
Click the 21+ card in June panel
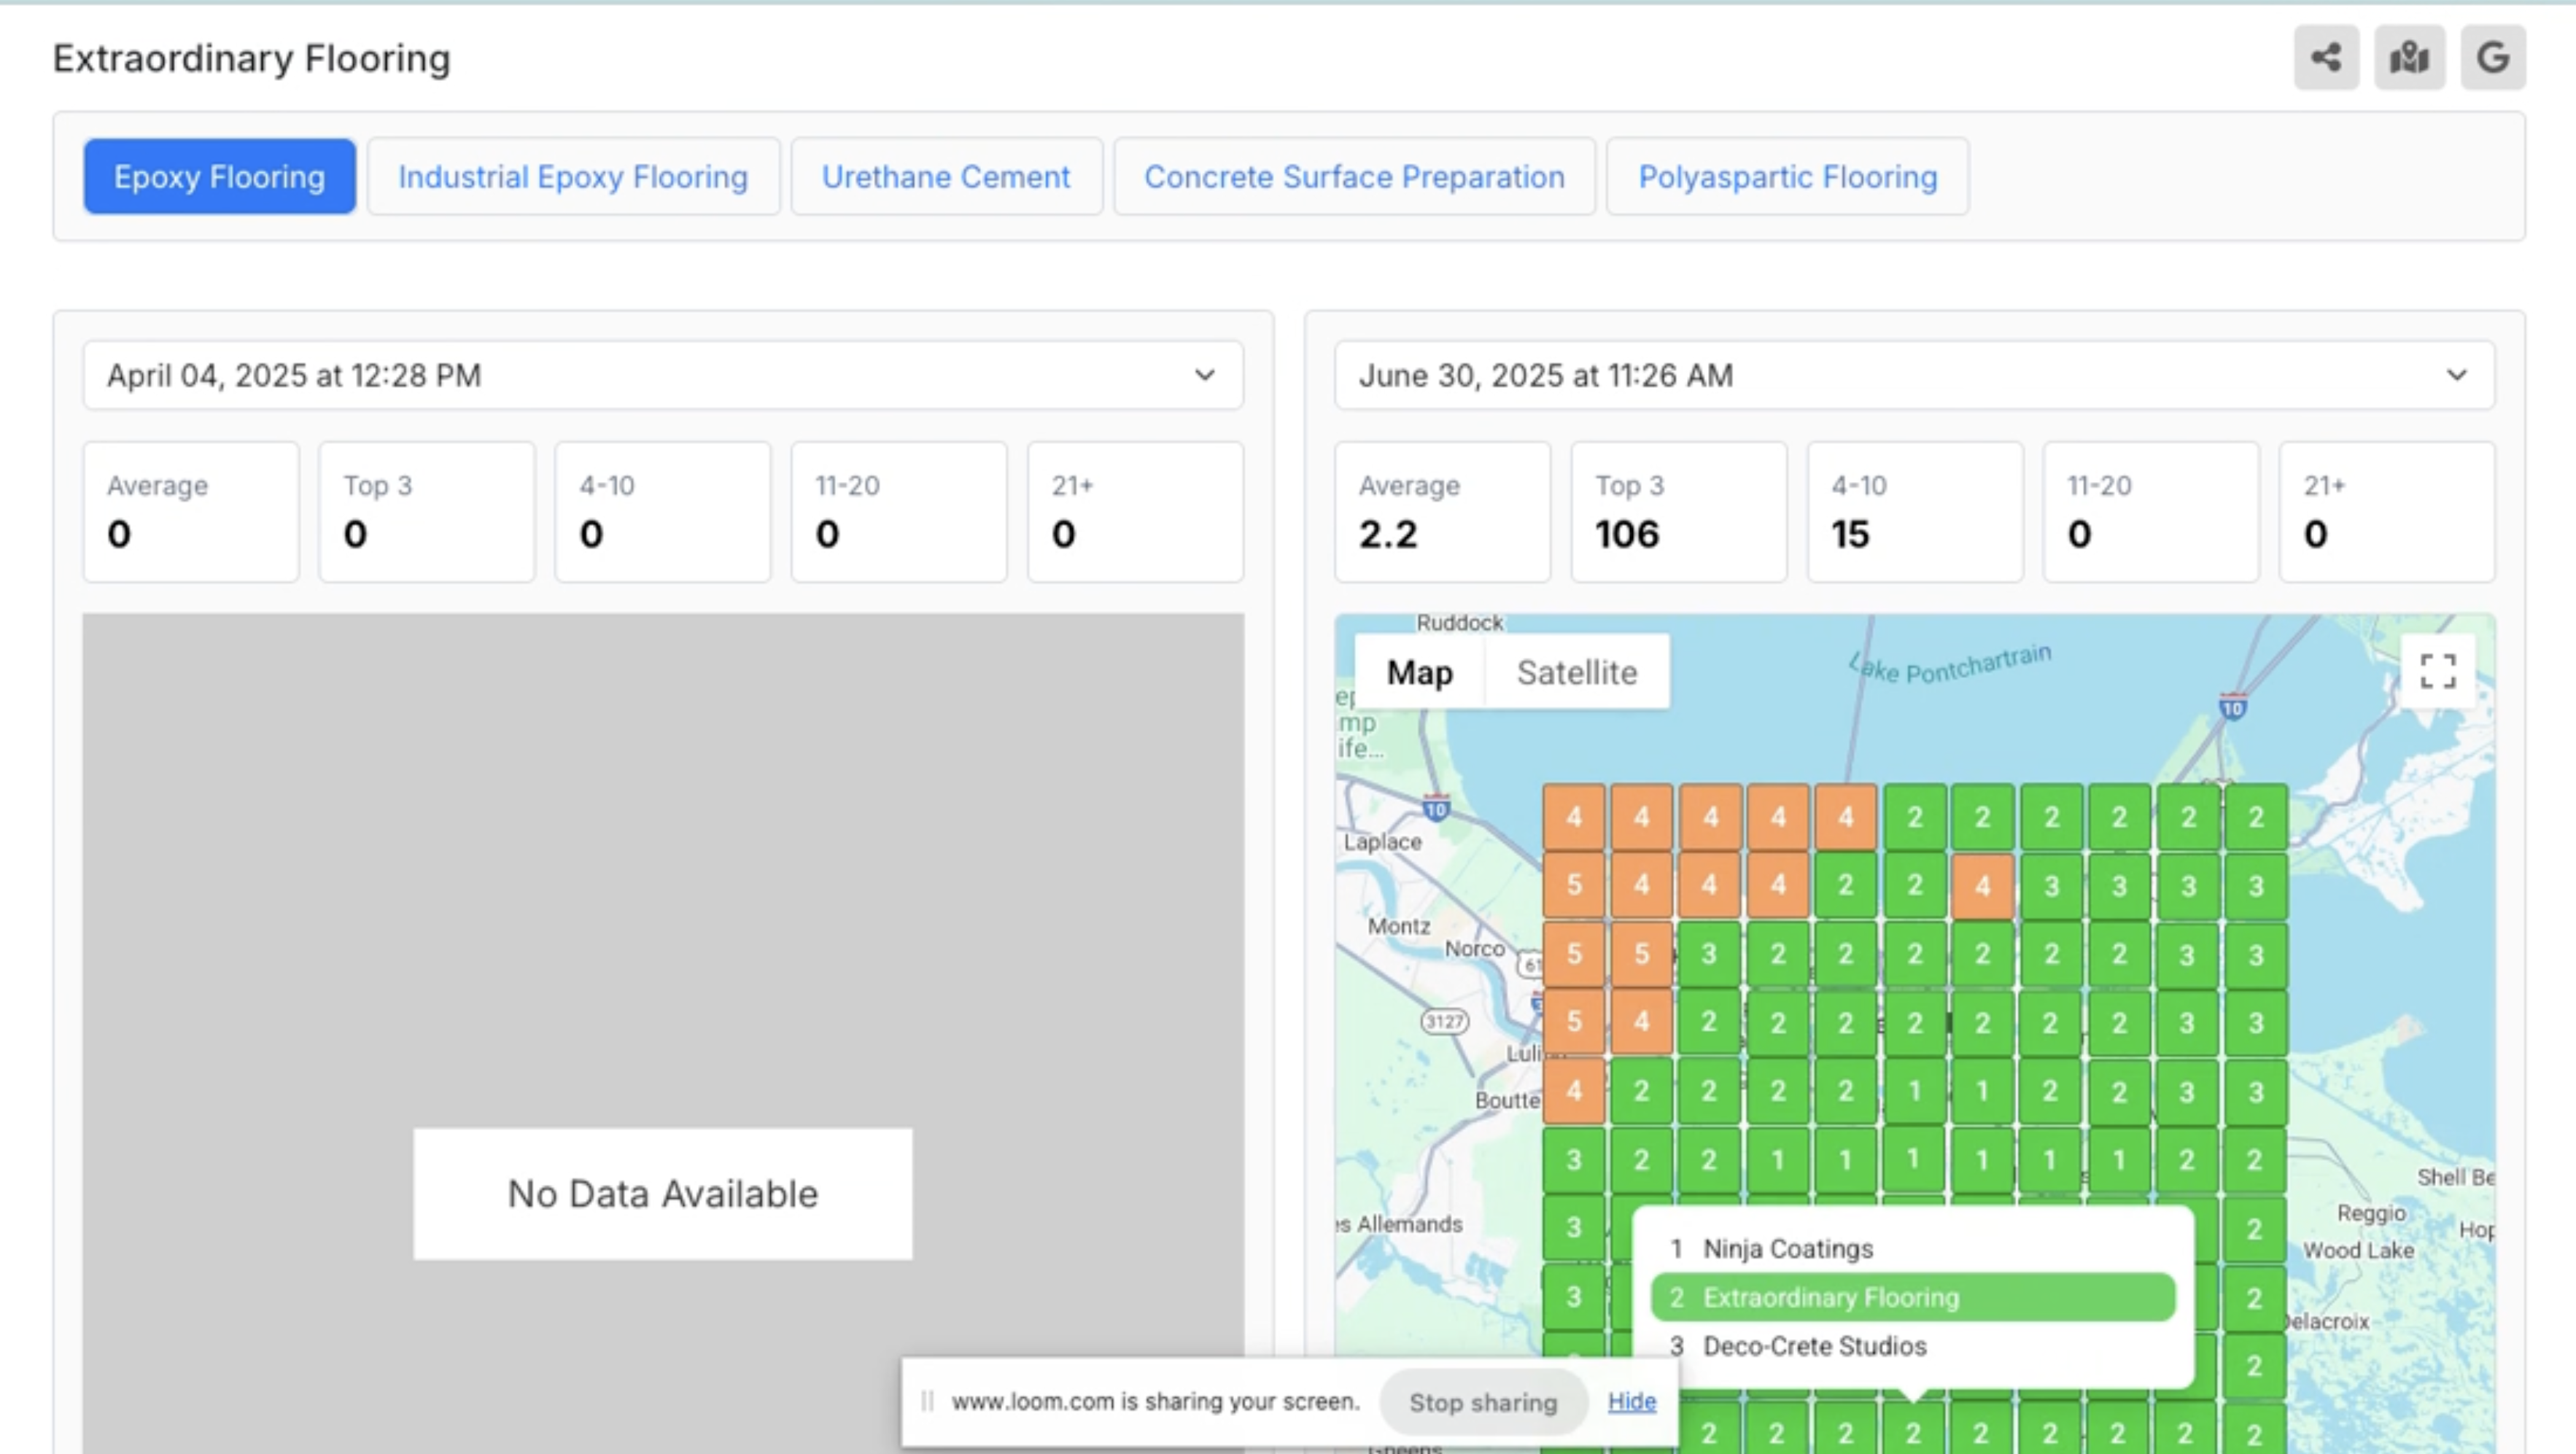tap(2386, 512)
